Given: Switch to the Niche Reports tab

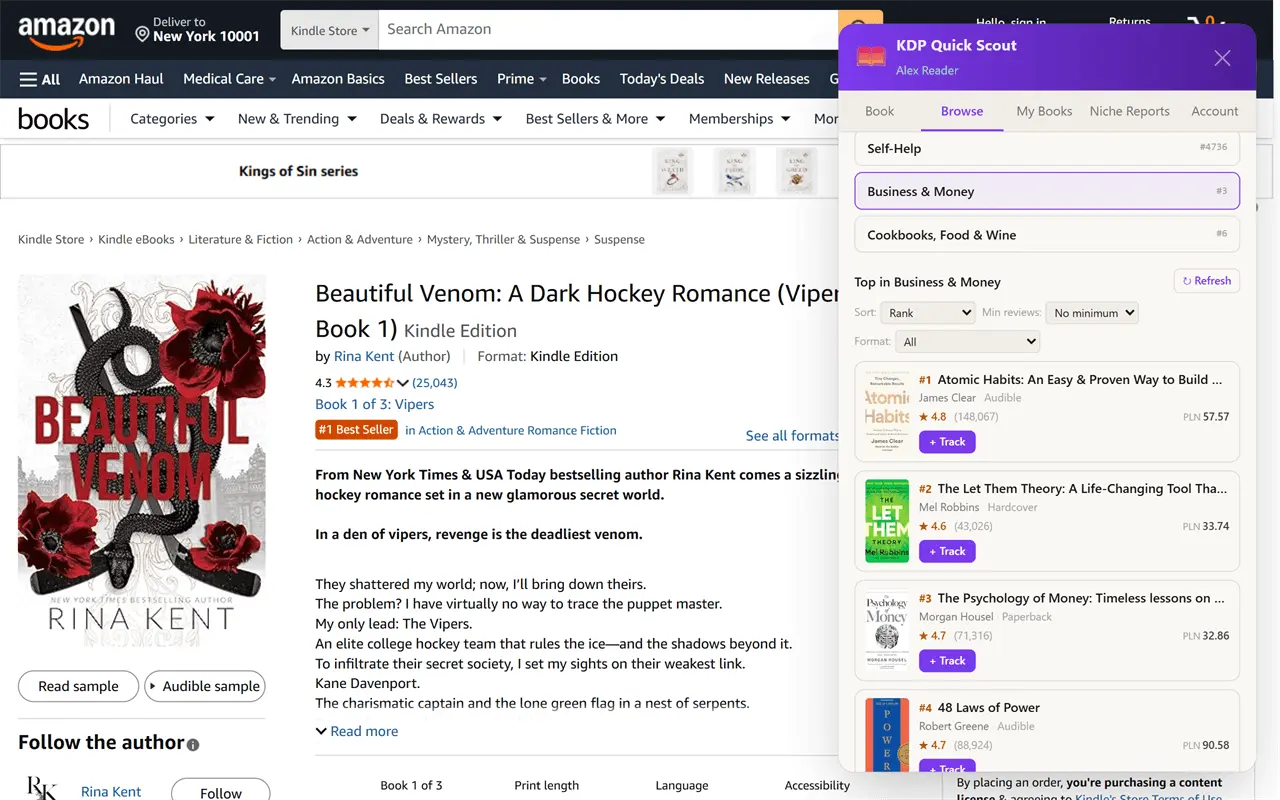Looking at the screenshot, I should (1129, 111).
